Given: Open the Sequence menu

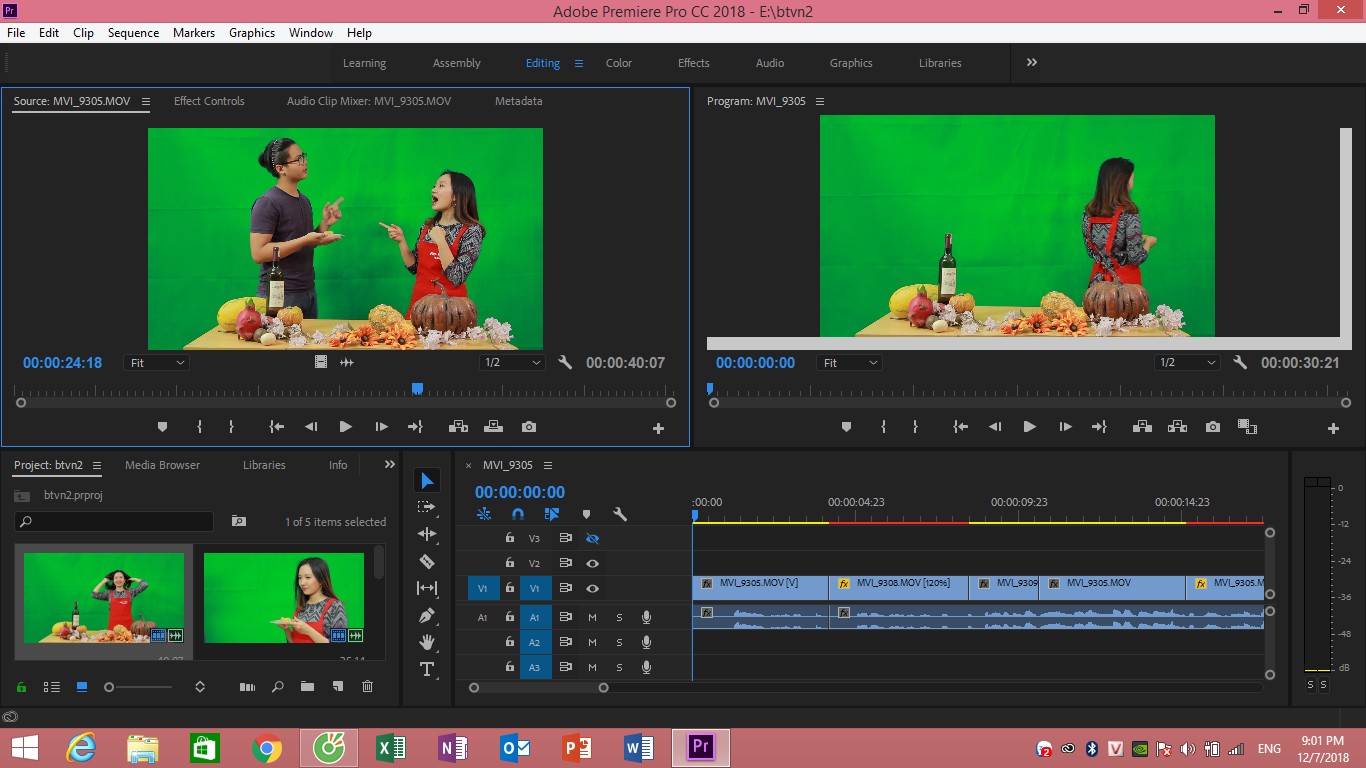Looking at the screenshot, I should [133, 33].
